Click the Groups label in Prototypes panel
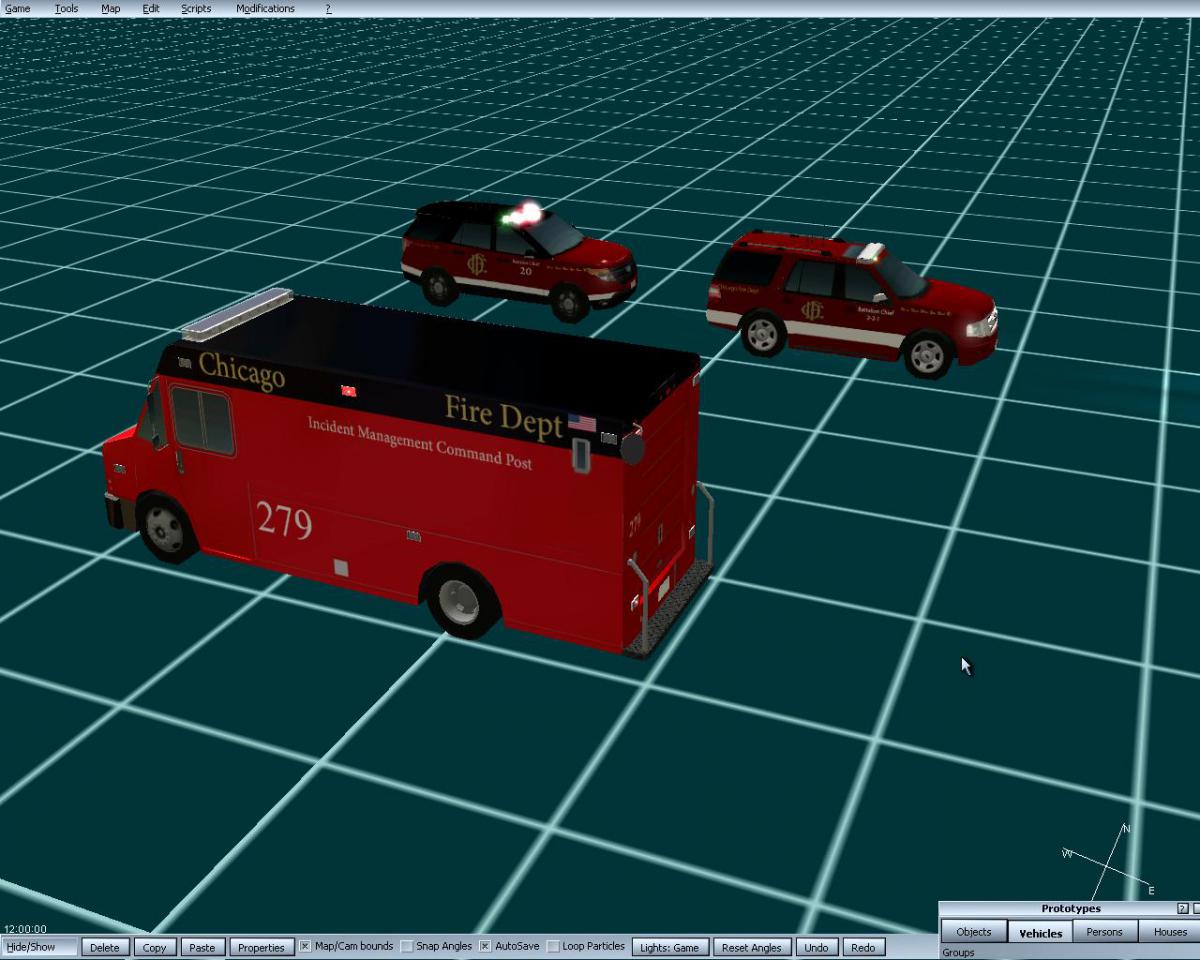1200x960 pixels. 958,953
